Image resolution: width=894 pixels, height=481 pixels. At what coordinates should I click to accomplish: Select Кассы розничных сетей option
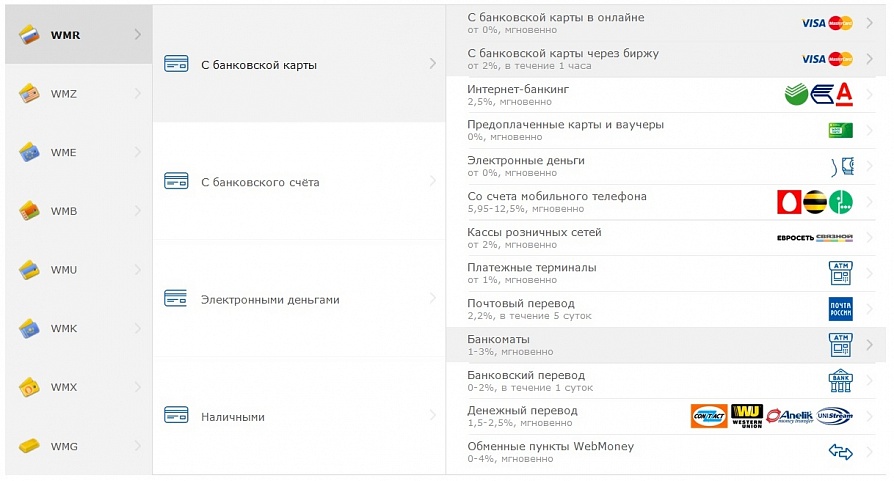[x=665, y=238]
